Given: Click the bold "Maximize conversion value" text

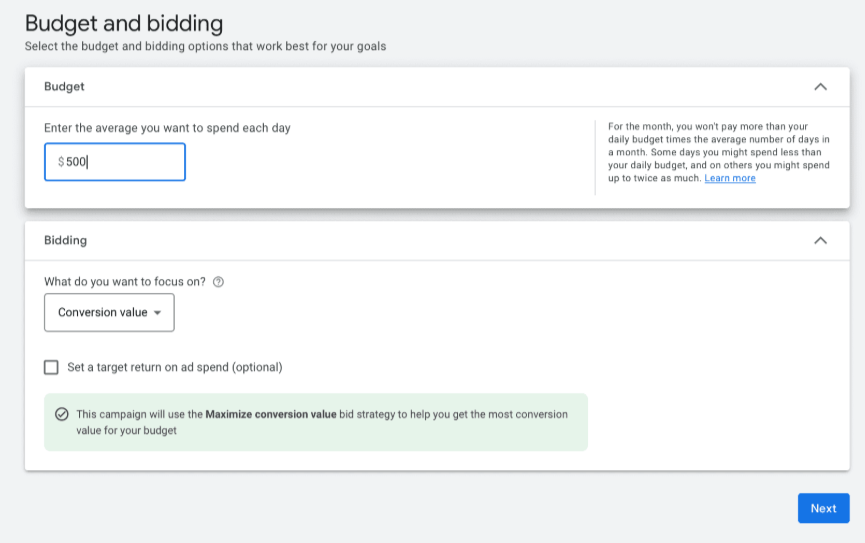Looking at the screenshot, I should (x=271, y=414).
